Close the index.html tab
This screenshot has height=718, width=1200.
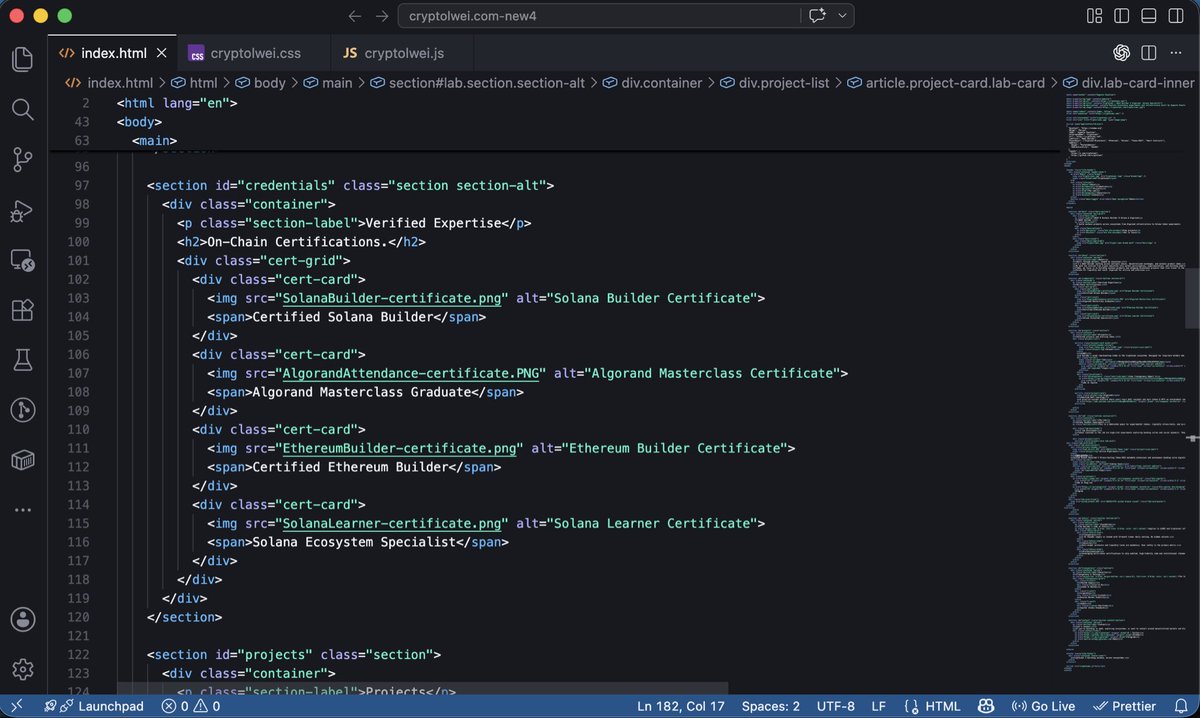tap(162, 52)
